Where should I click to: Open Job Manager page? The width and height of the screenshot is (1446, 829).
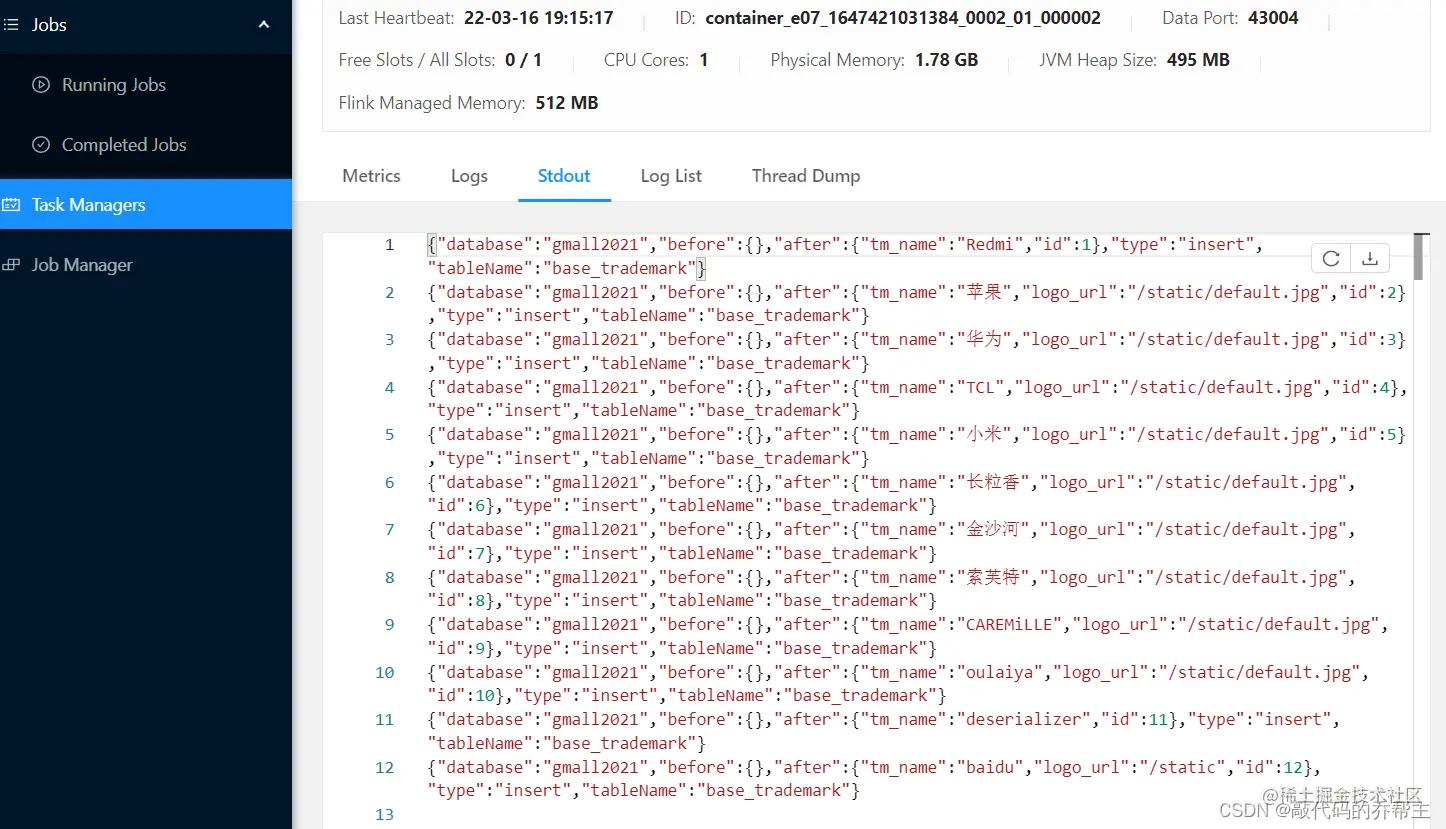click(x=82, y=265)
